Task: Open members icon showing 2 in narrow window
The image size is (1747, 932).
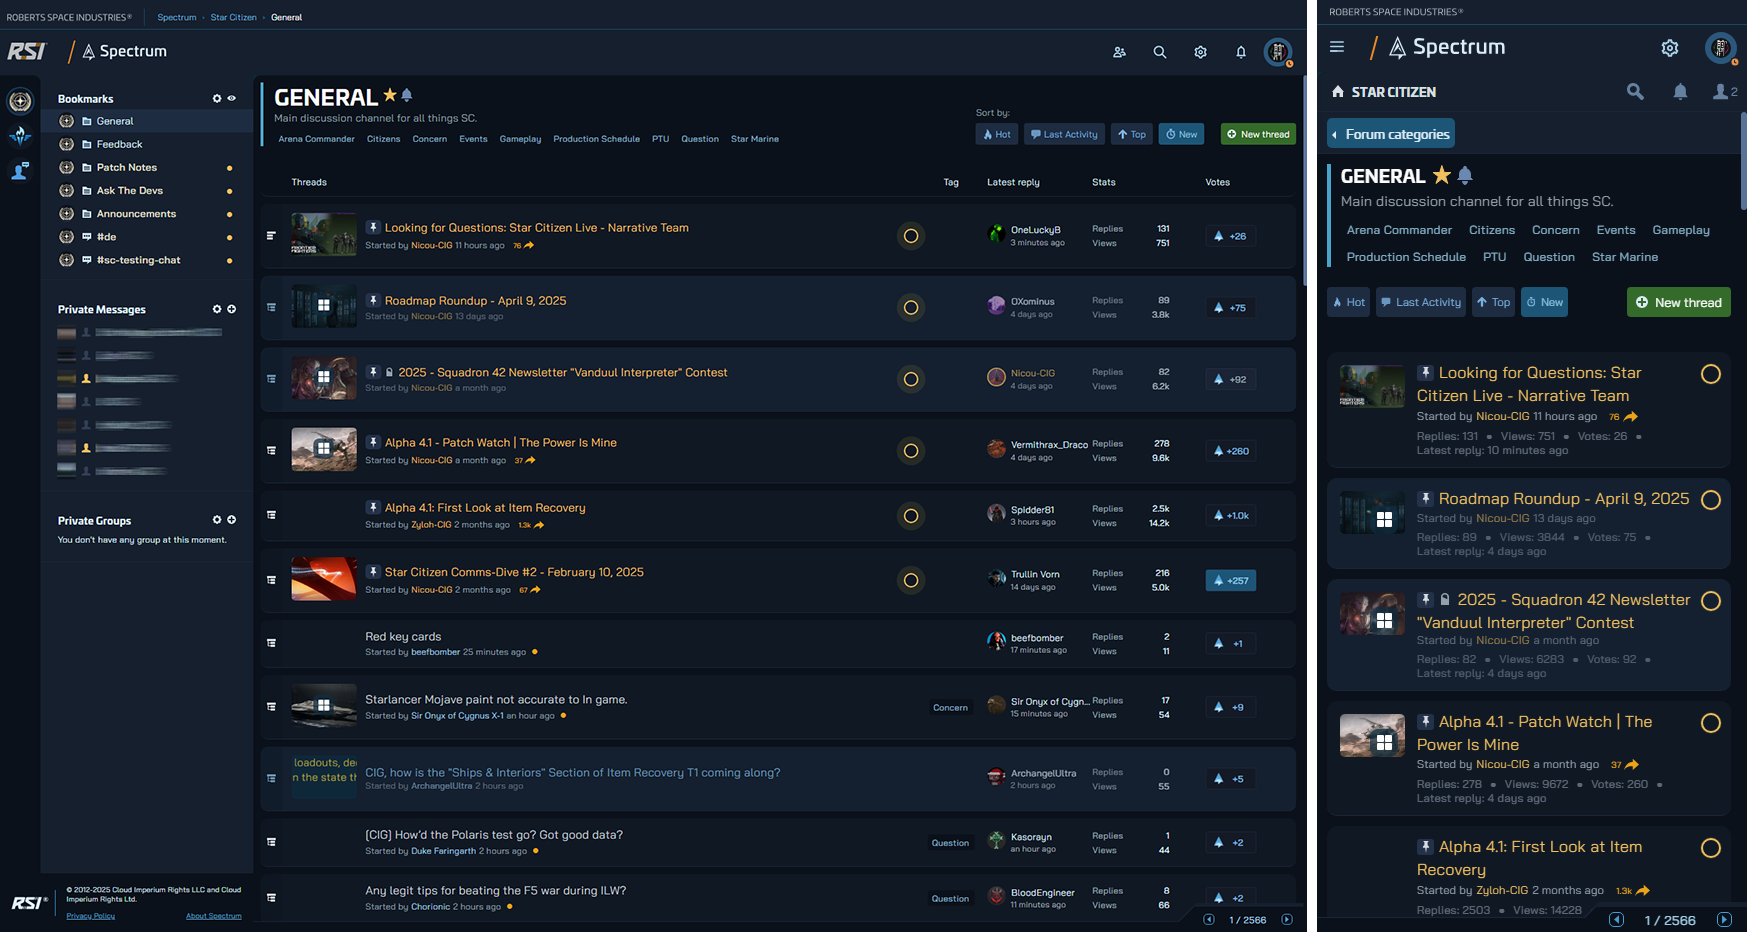Action: [1725, 92]
